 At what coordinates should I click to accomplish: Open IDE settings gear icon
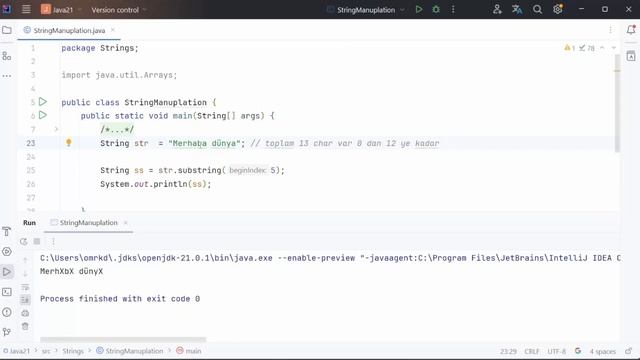point(558,9)
